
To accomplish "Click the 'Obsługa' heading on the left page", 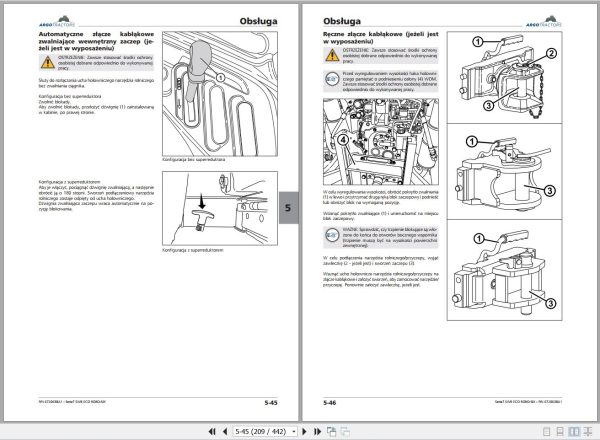I will click(x=258, y=21).
